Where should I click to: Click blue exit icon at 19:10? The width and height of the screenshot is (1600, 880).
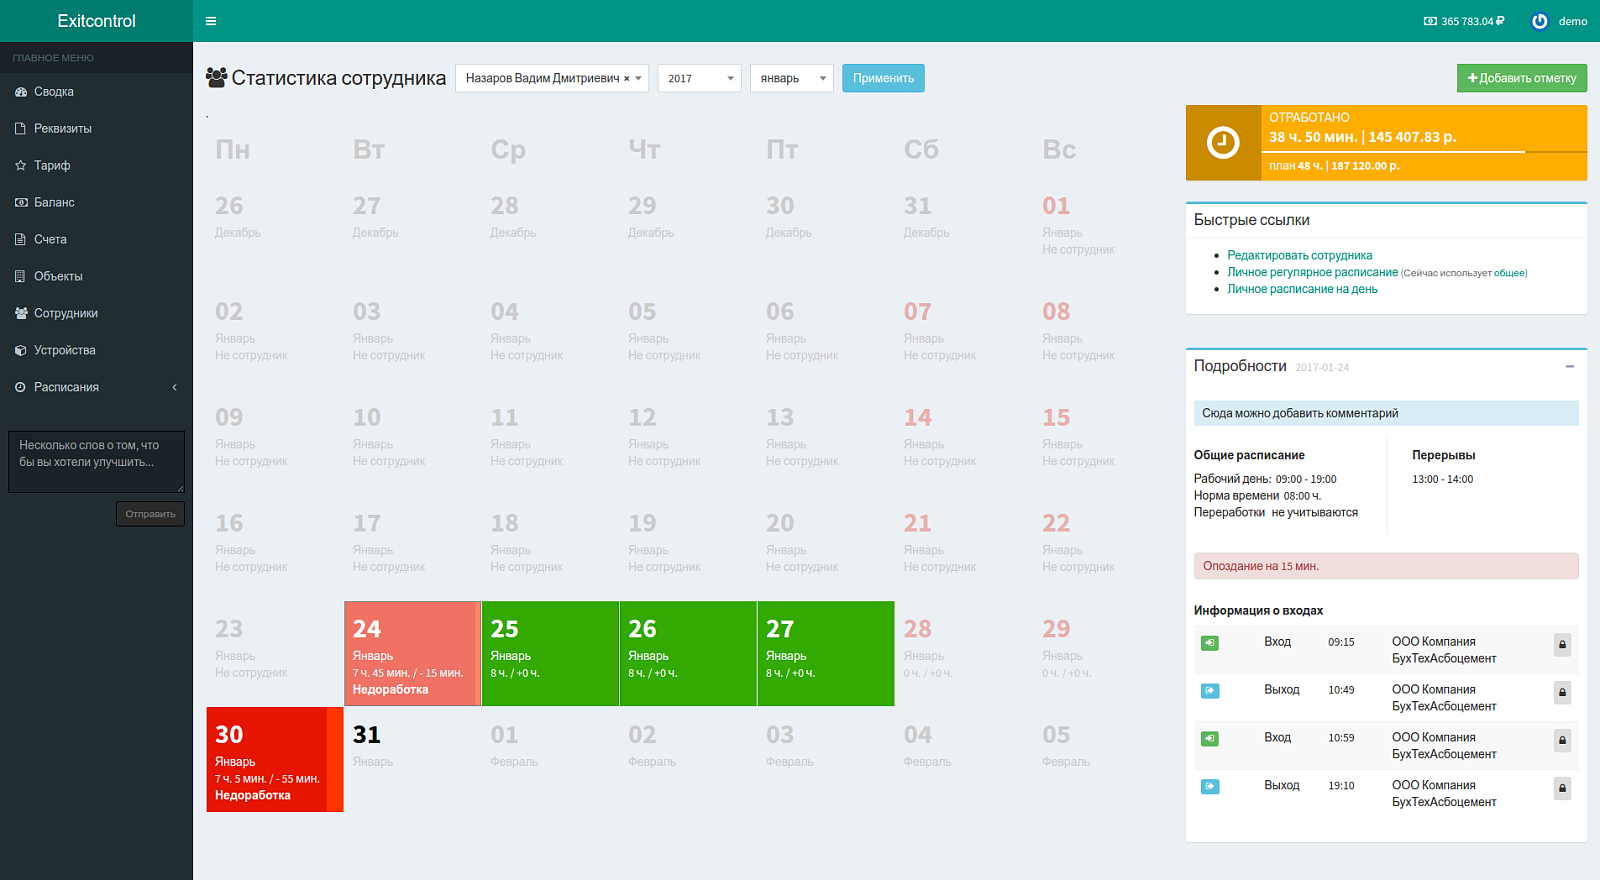tap(1210, 787)
